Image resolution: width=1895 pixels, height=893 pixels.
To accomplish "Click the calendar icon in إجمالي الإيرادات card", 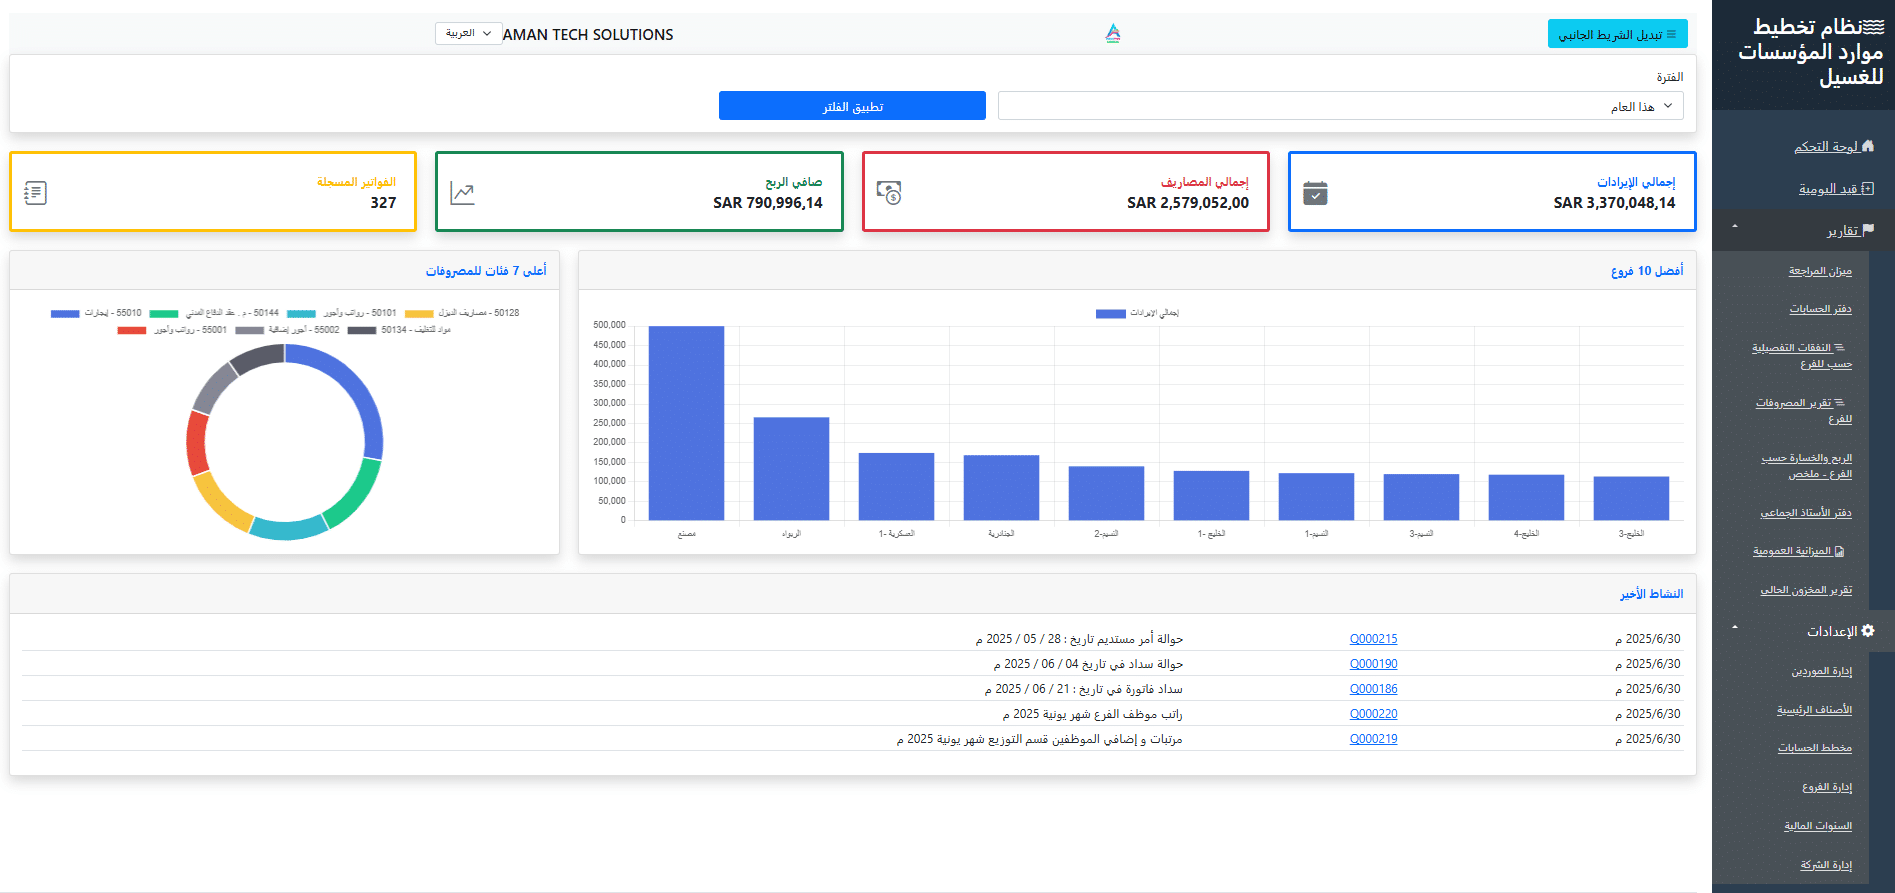I will point(1315,193).
